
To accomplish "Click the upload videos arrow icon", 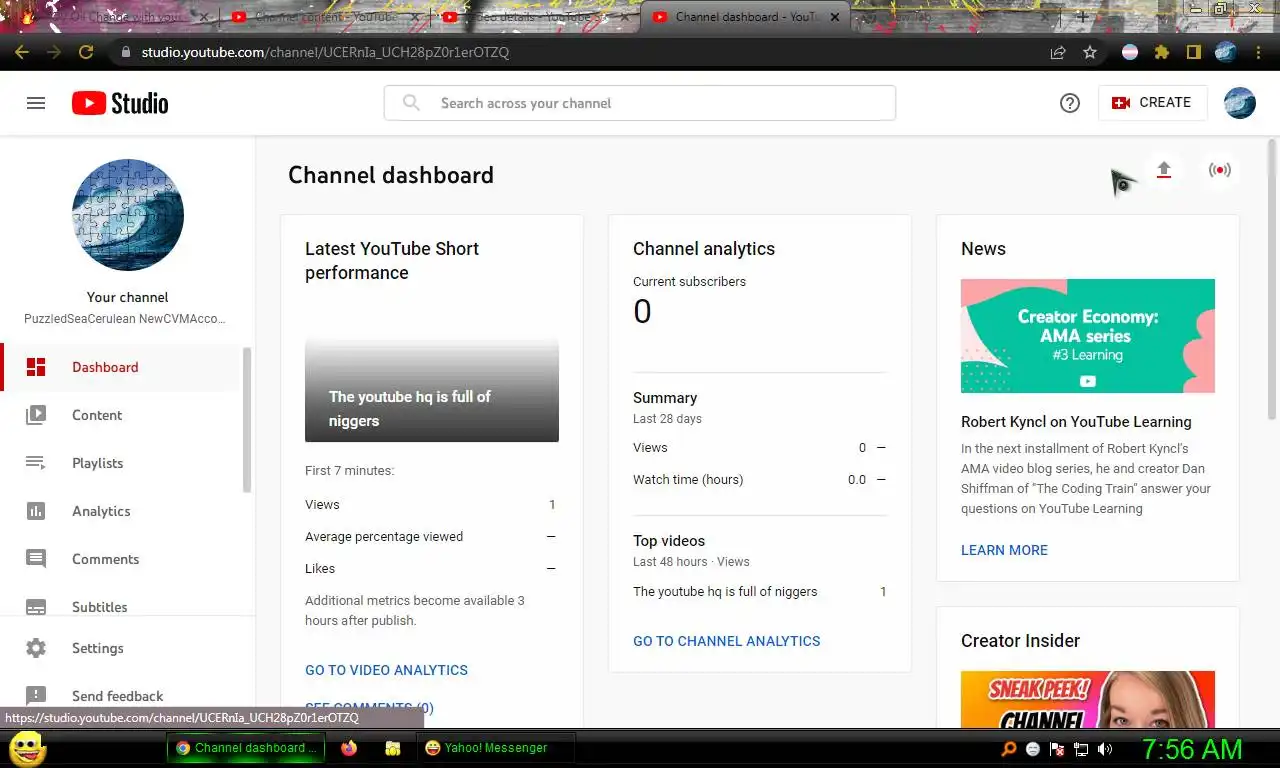I will [x=1163, y=170].
